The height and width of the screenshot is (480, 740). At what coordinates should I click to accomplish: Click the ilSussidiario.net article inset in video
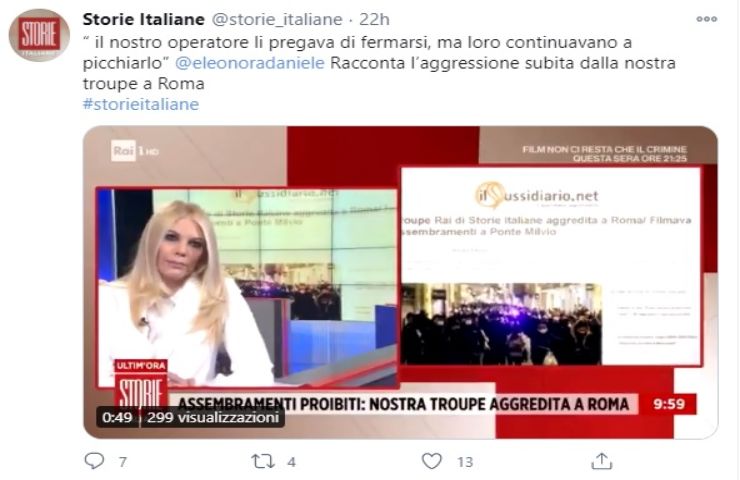pyautogui.click(x=551, y=266)
